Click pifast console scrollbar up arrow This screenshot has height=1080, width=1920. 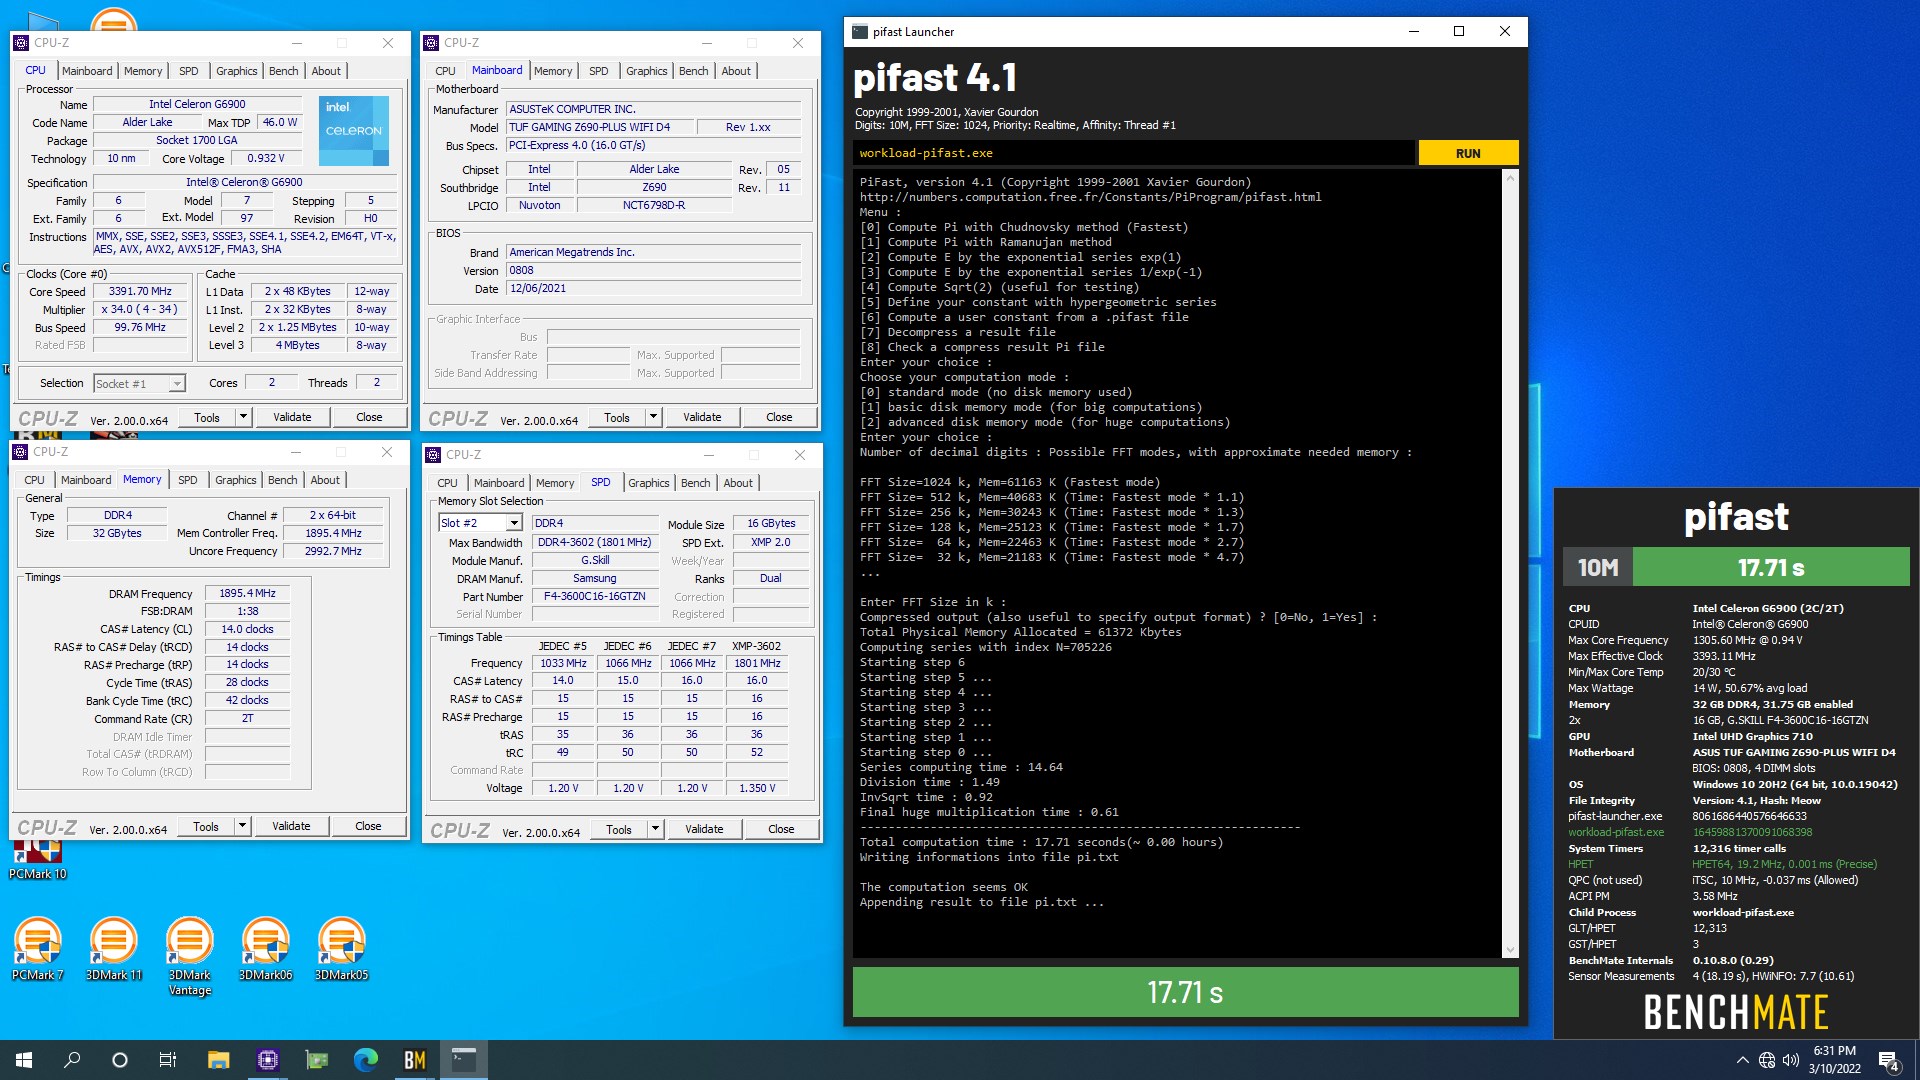click(1510, 178)
